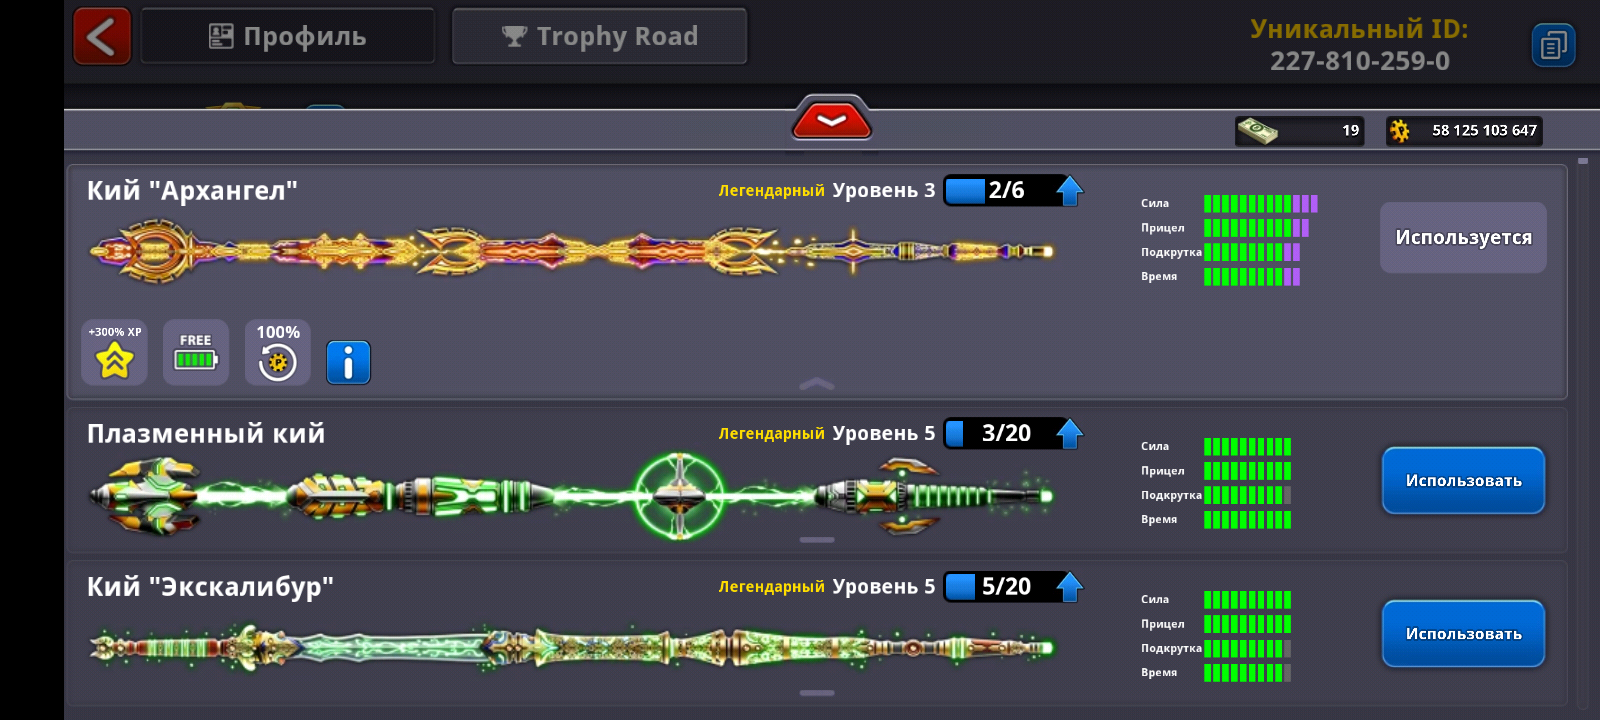1600x720 pixels.
Task: Tap the blue upgrade arrow on Archangel cue
Action: [1069, 190]
